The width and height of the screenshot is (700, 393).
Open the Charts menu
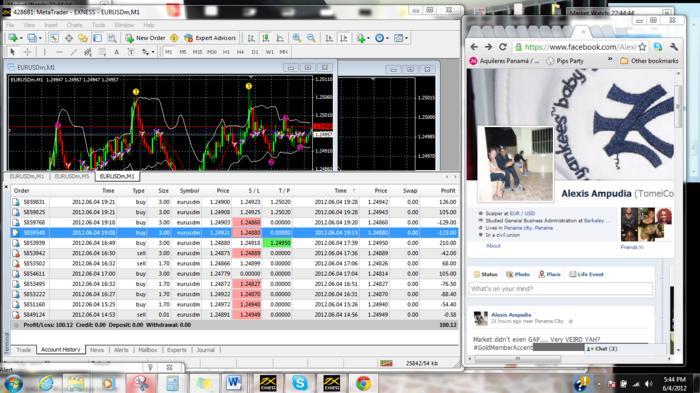(x=75, y=25)
